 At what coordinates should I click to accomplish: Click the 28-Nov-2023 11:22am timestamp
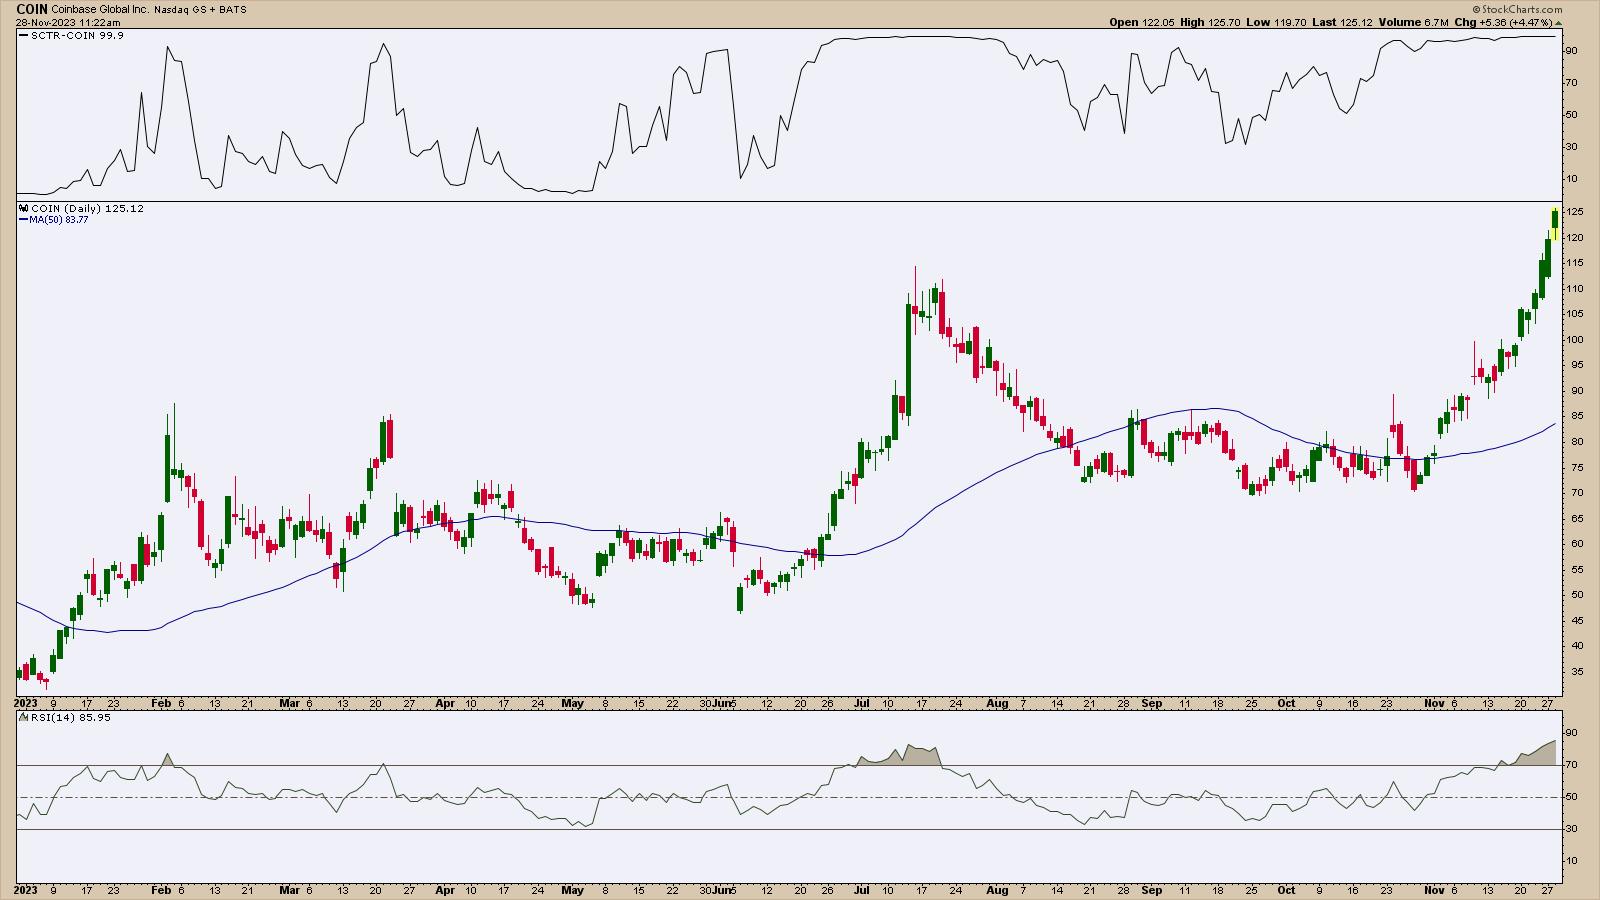68,22
